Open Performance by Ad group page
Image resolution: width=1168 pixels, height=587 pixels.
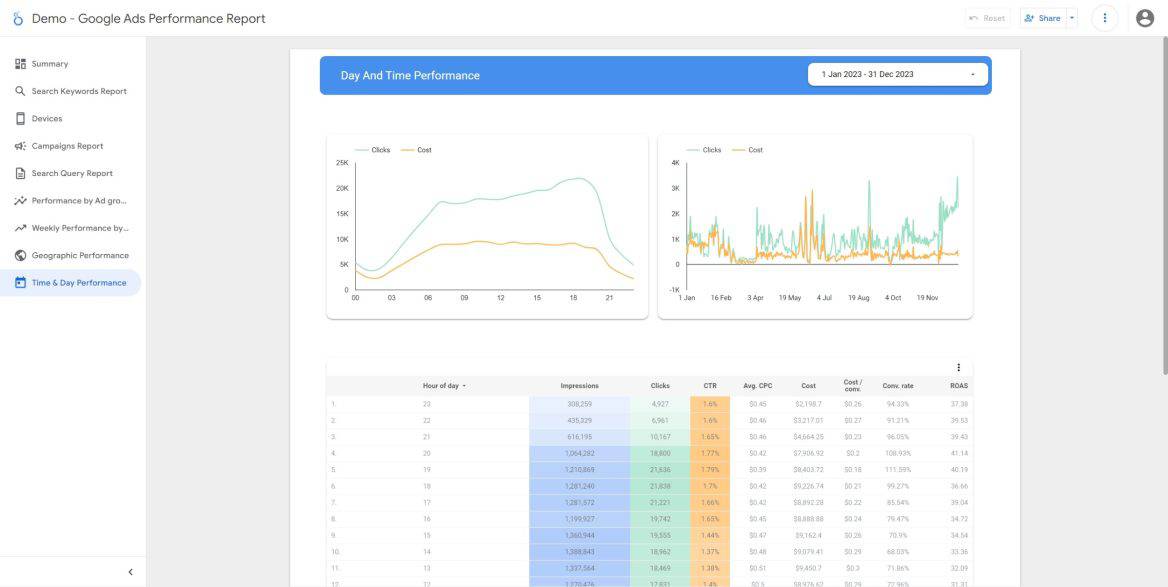click(78, 201)
